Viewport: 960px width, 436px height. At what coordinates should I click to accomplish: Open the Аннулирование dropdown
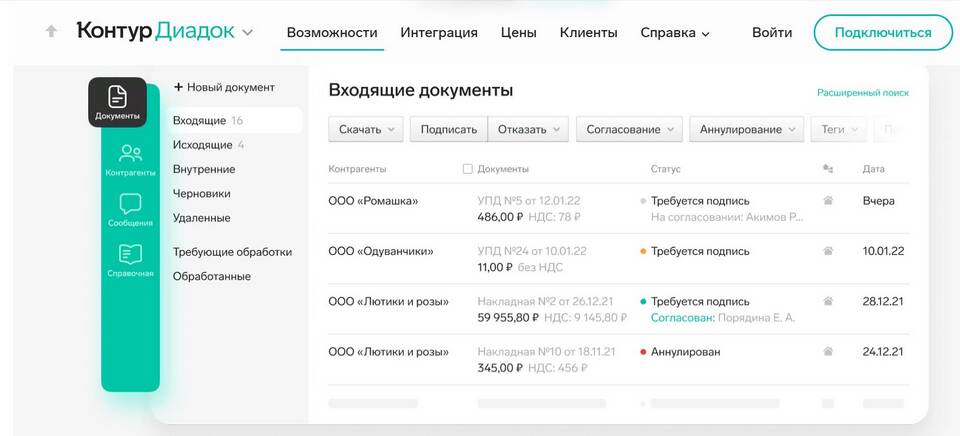click(746, 129)
